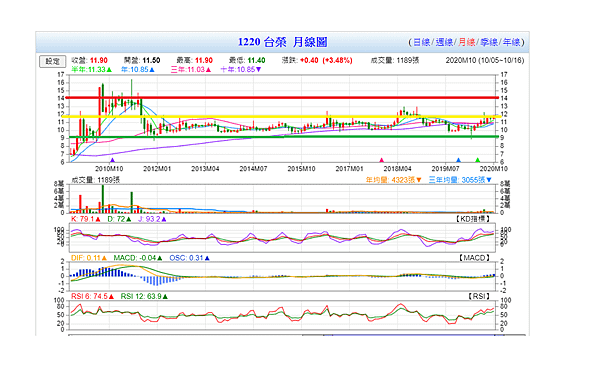Click the 收盤 11.90 closing price value
Image resolution: width=600 pixels, height=385 pixels.
coord(90,60)
